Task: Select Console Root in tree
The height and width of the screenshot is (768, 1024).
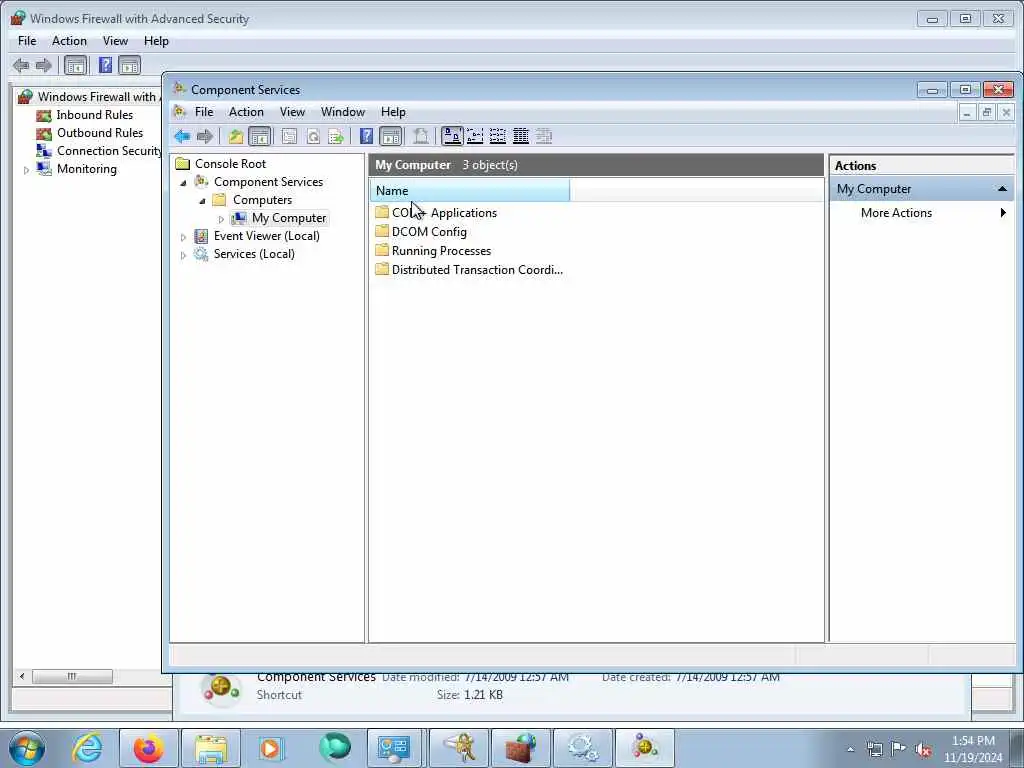Action: coord(231,163)
